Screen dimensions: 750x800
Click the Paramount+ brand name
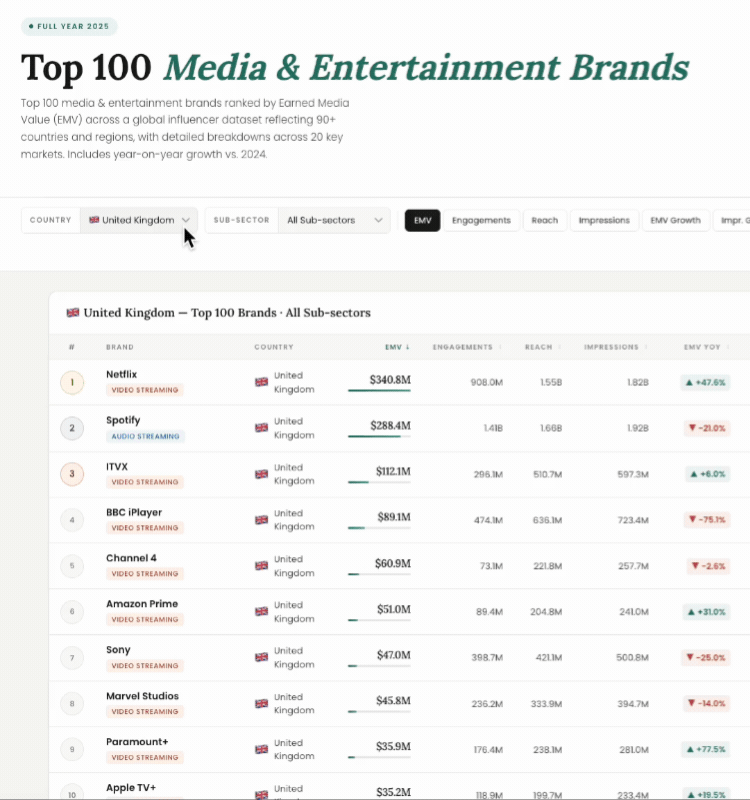click(137, 742)
